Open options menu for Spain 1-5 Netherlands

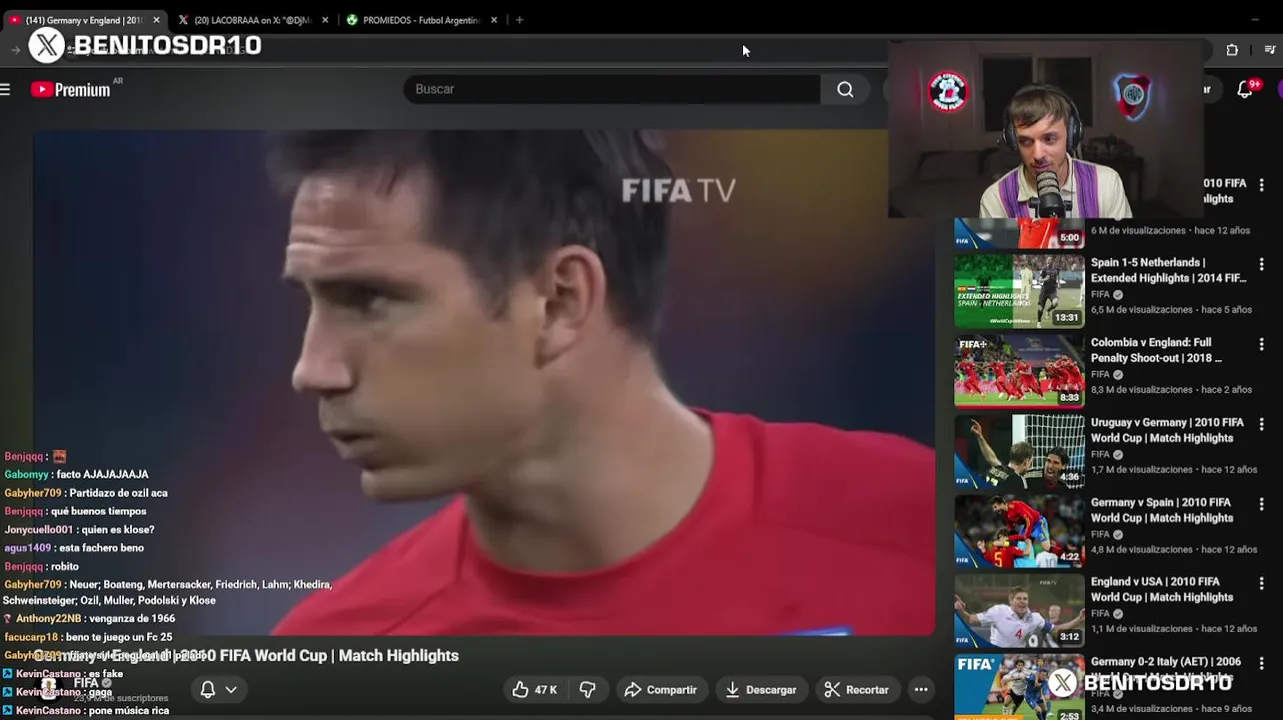(x=1261, y=265)
